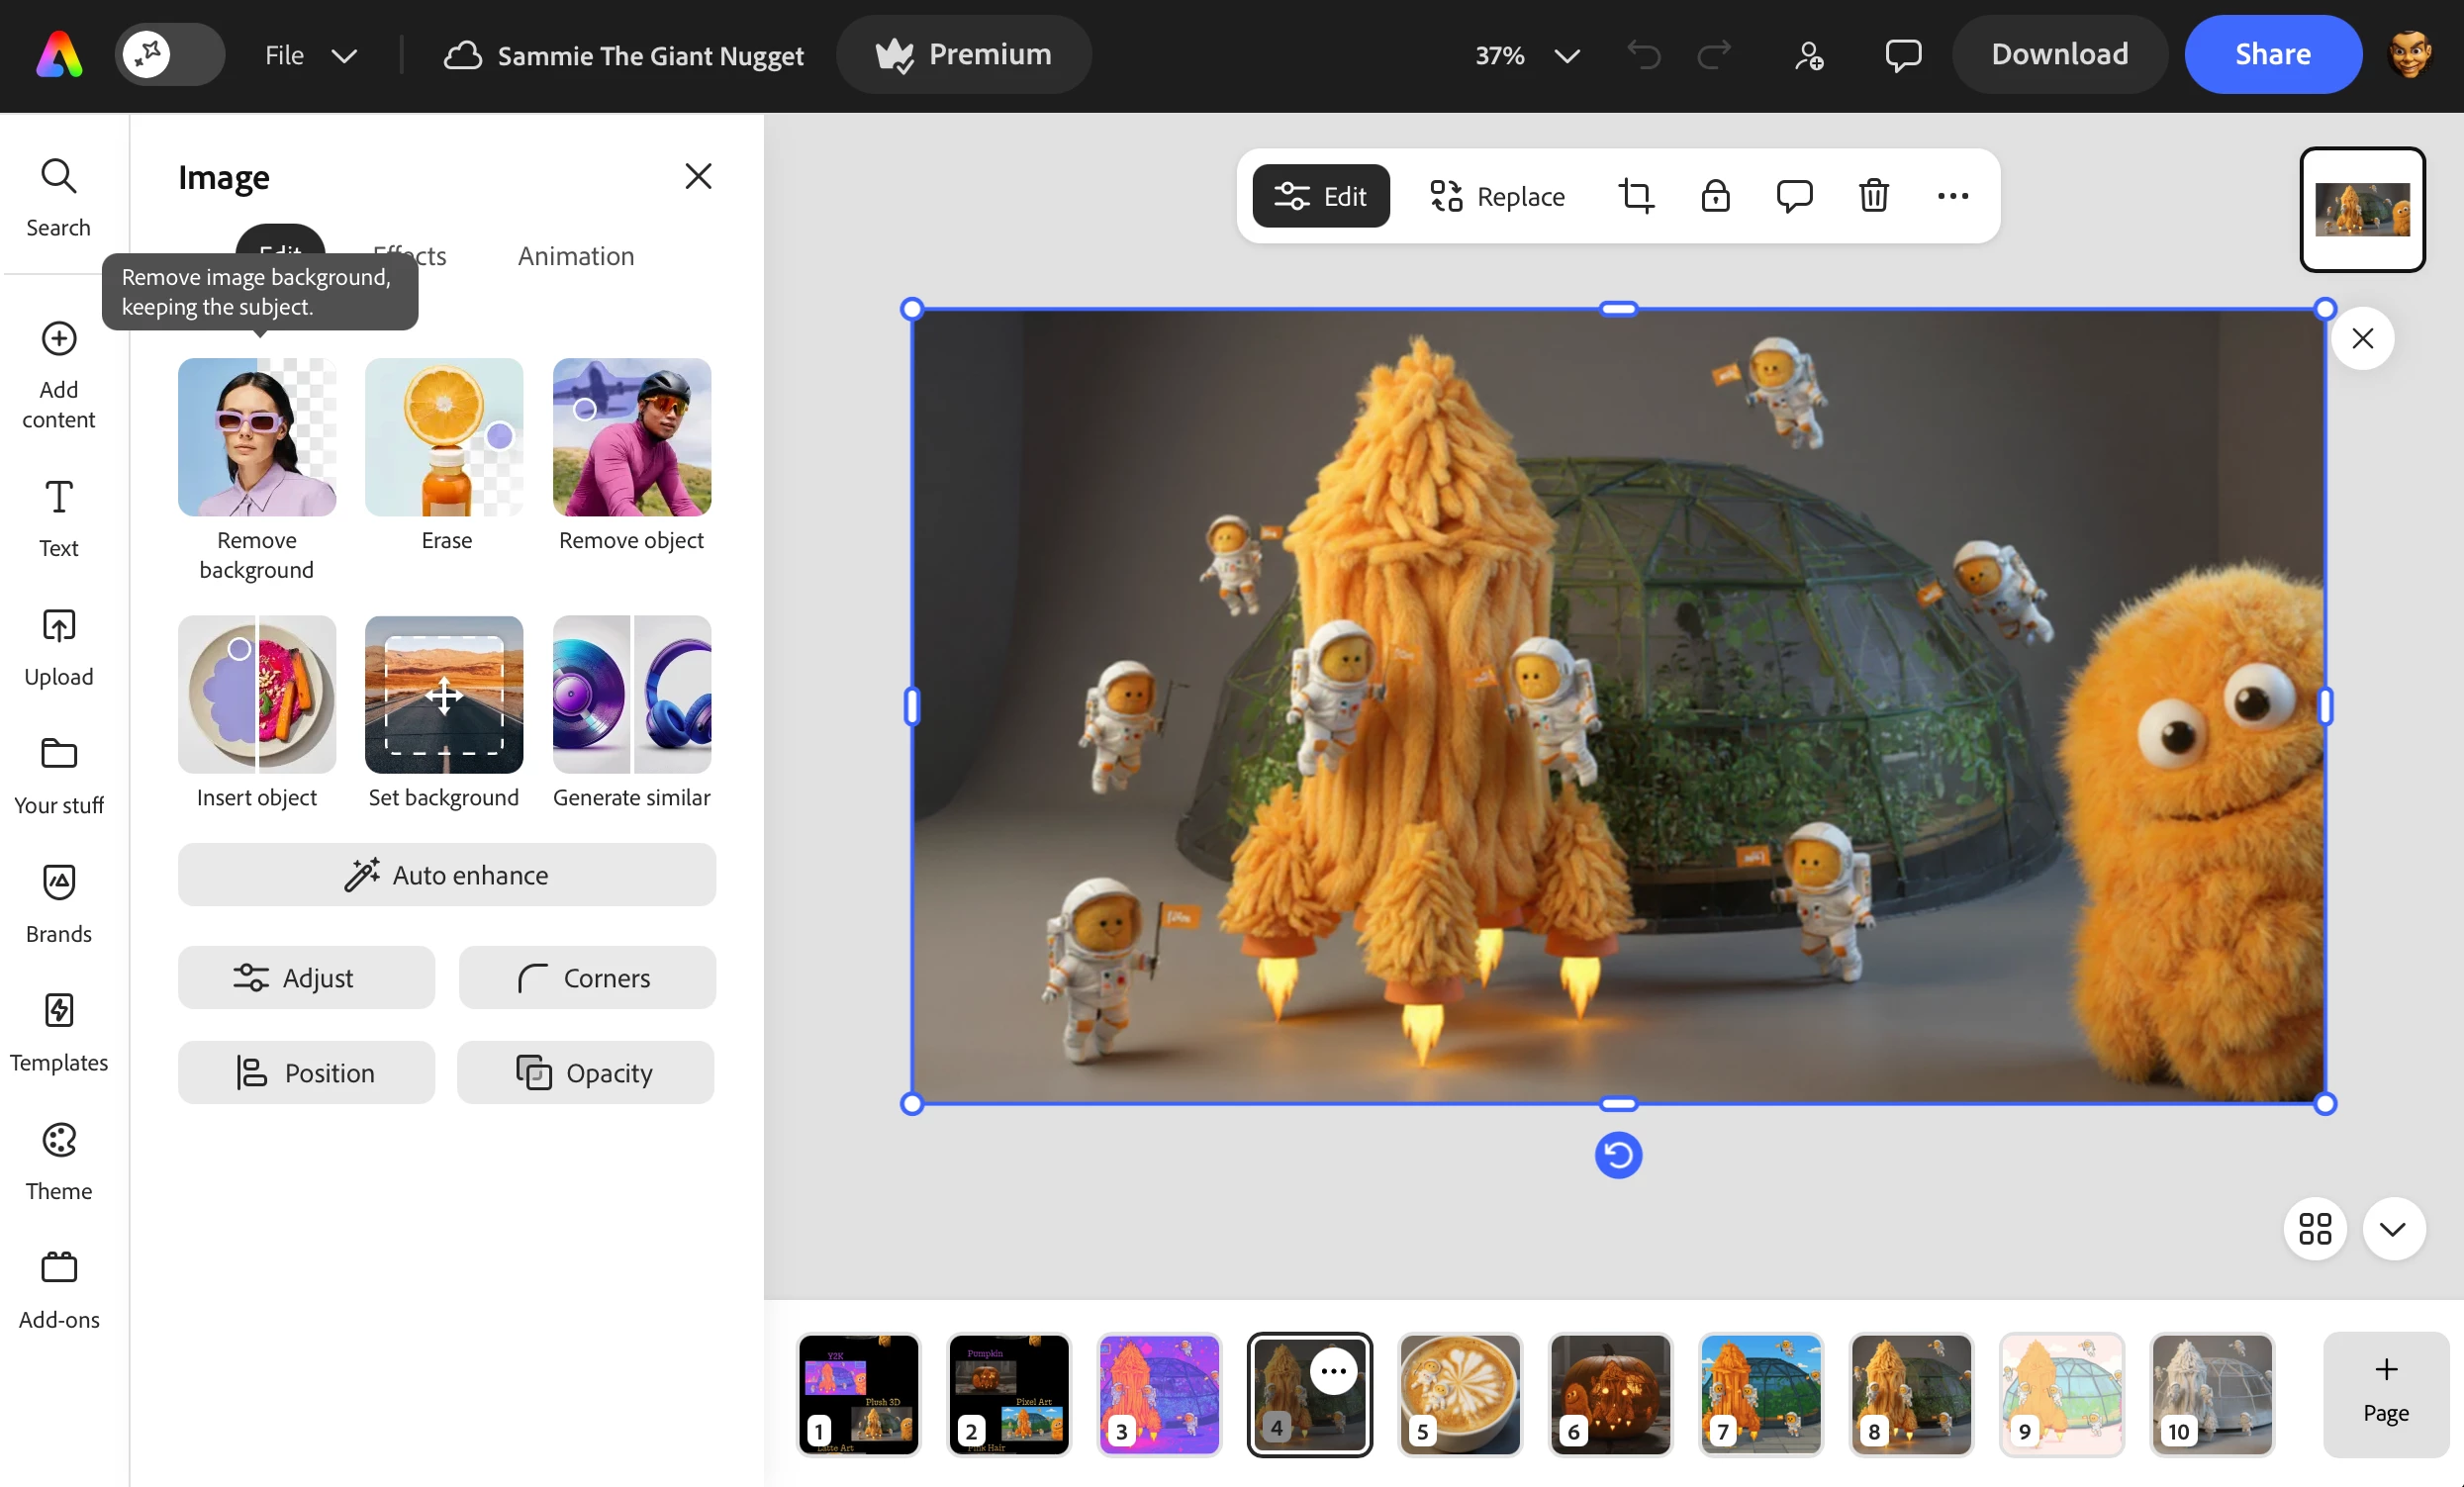Toggle the switch next to Adobe Express logo
Screen dimensions: 2464x1487
click(169, 55)
